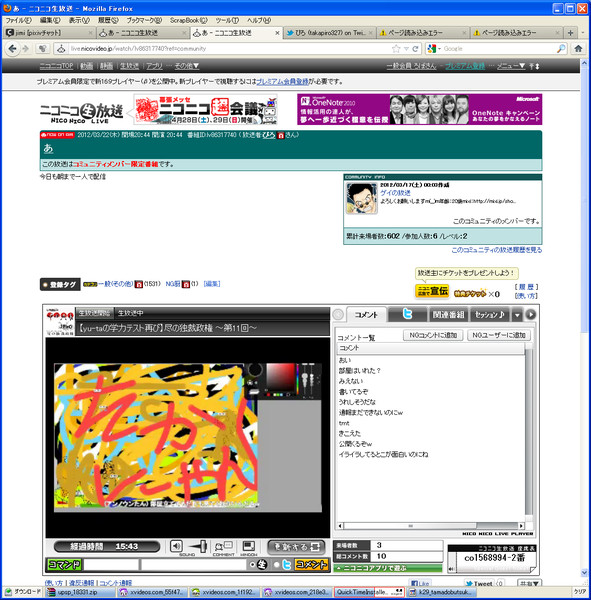Click the magnifier icon in the search box
Viewport: 591px width, 600px height.
click(561, 49)
